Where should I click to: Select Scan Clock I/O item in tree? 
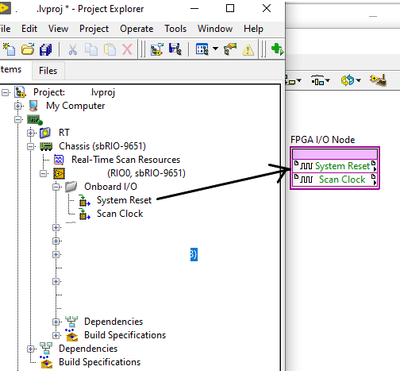(x=120, y=214)
